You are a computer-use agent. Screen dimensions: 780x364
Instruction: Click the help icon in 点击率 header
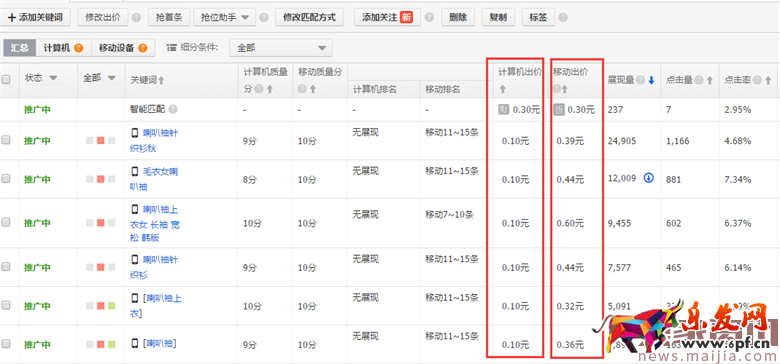(758, 80)
